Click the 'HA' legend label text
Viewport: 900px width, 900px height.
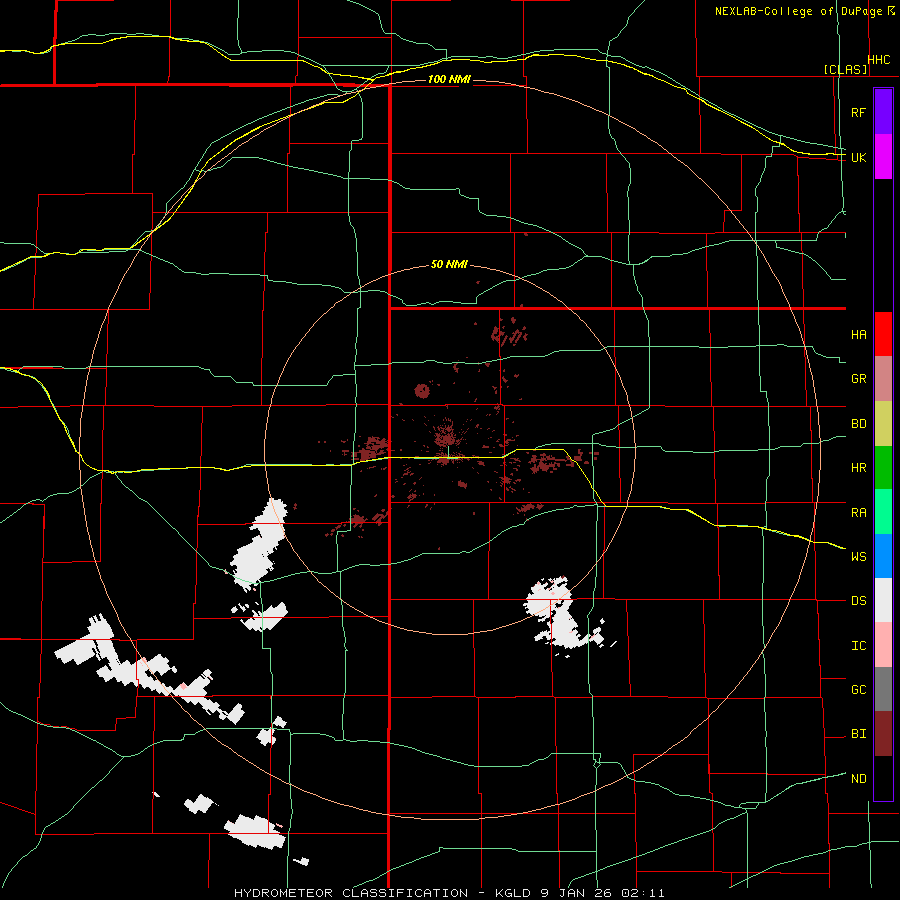[x=858, y=334]
